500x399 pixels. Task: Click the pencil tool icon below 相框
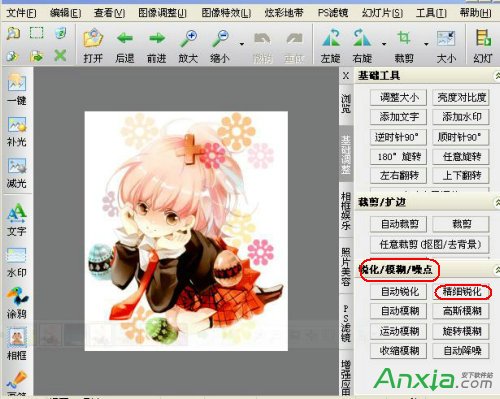point(17,379)
